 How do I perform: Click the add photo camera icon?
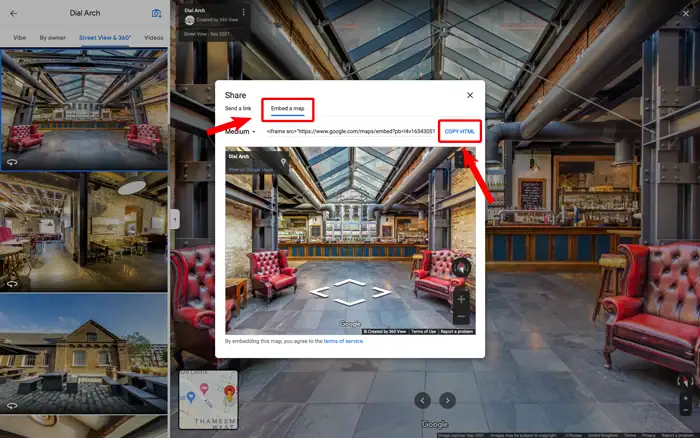156,13
